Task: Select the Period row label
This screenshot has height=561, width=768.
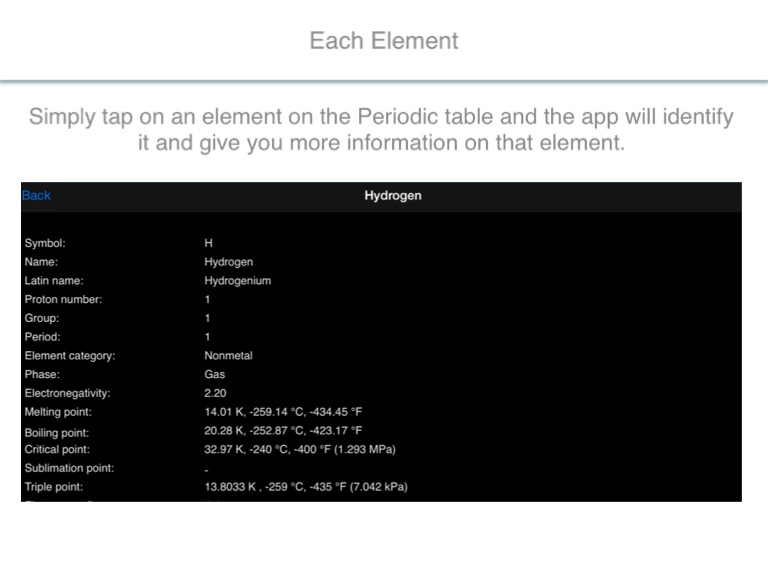Action: coord(43,337)
